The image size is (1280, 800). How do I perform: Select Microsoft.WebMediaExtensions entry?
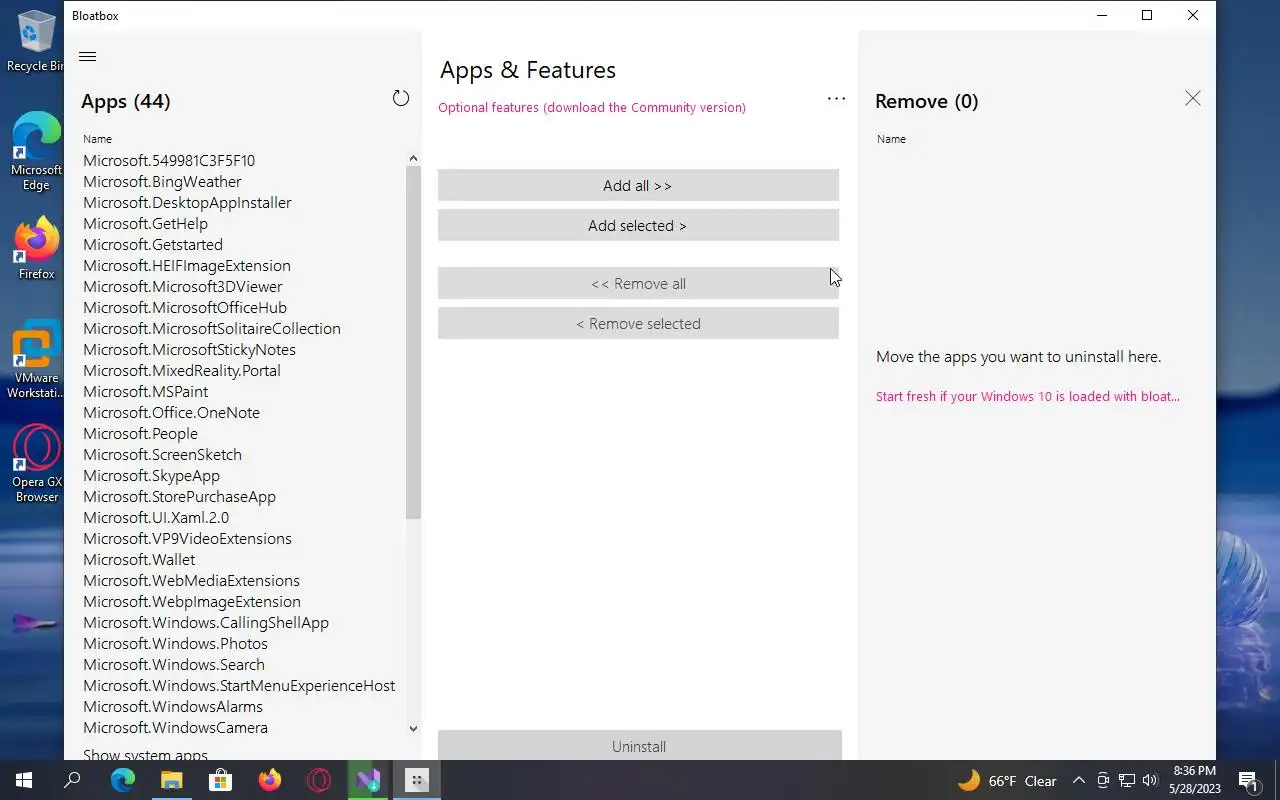[191, 580]
